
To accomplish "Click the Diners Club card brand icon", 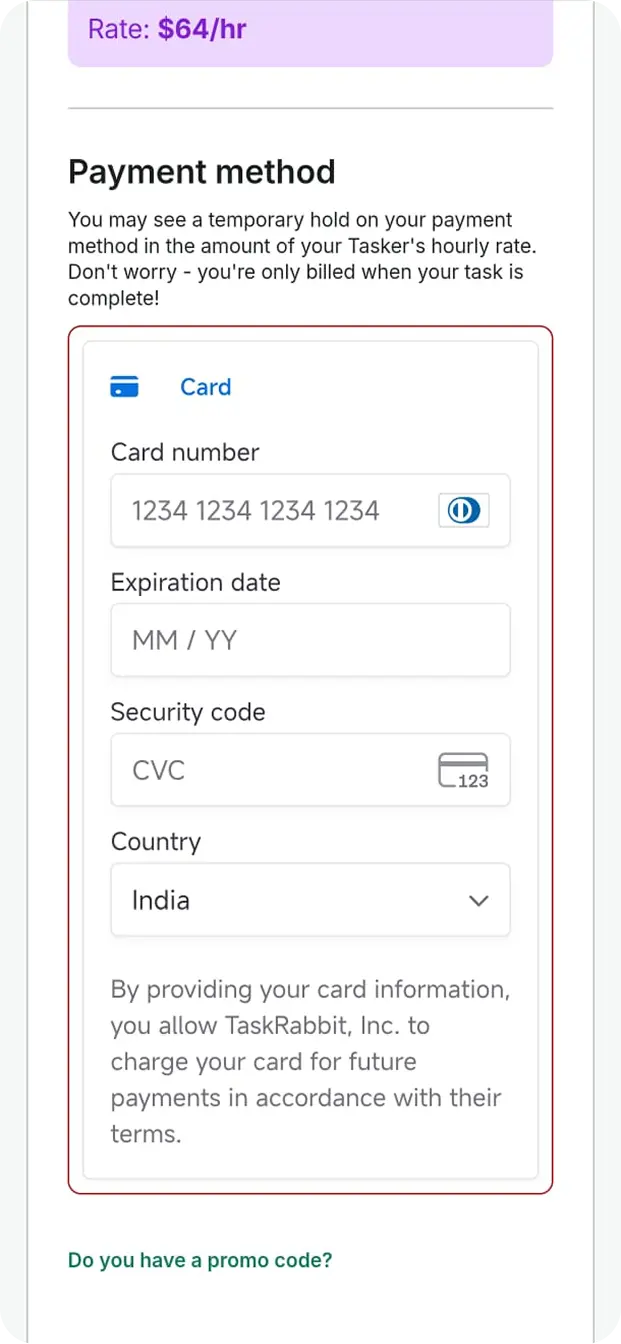I will click(463, 511).
